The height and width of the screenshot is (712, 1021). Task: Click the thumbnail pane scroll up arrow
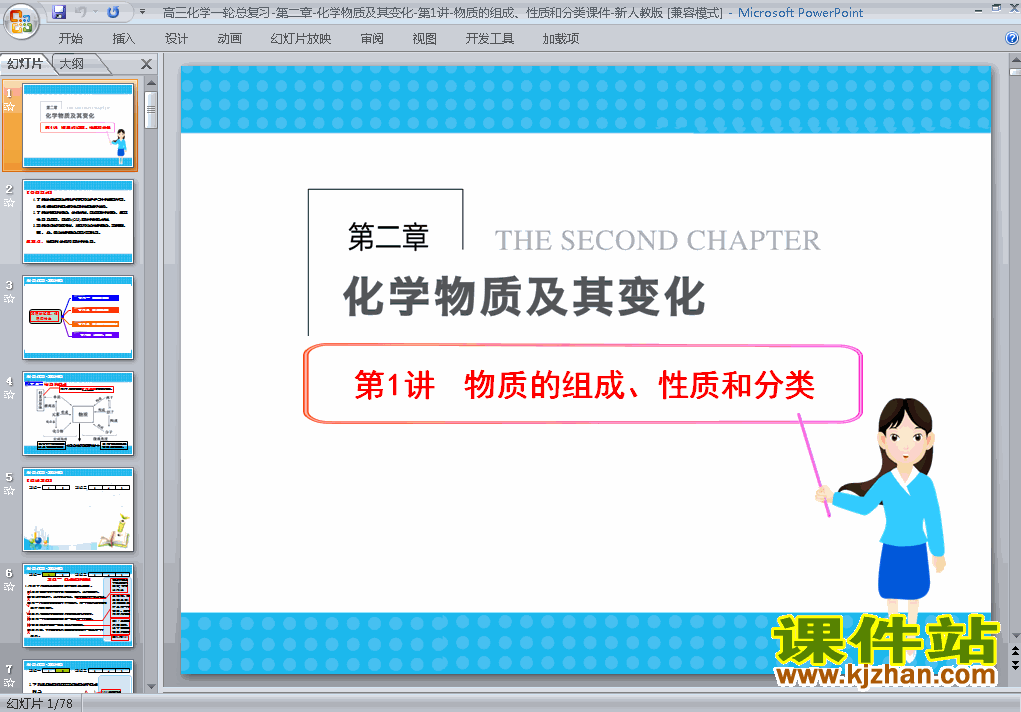point(151,83)
